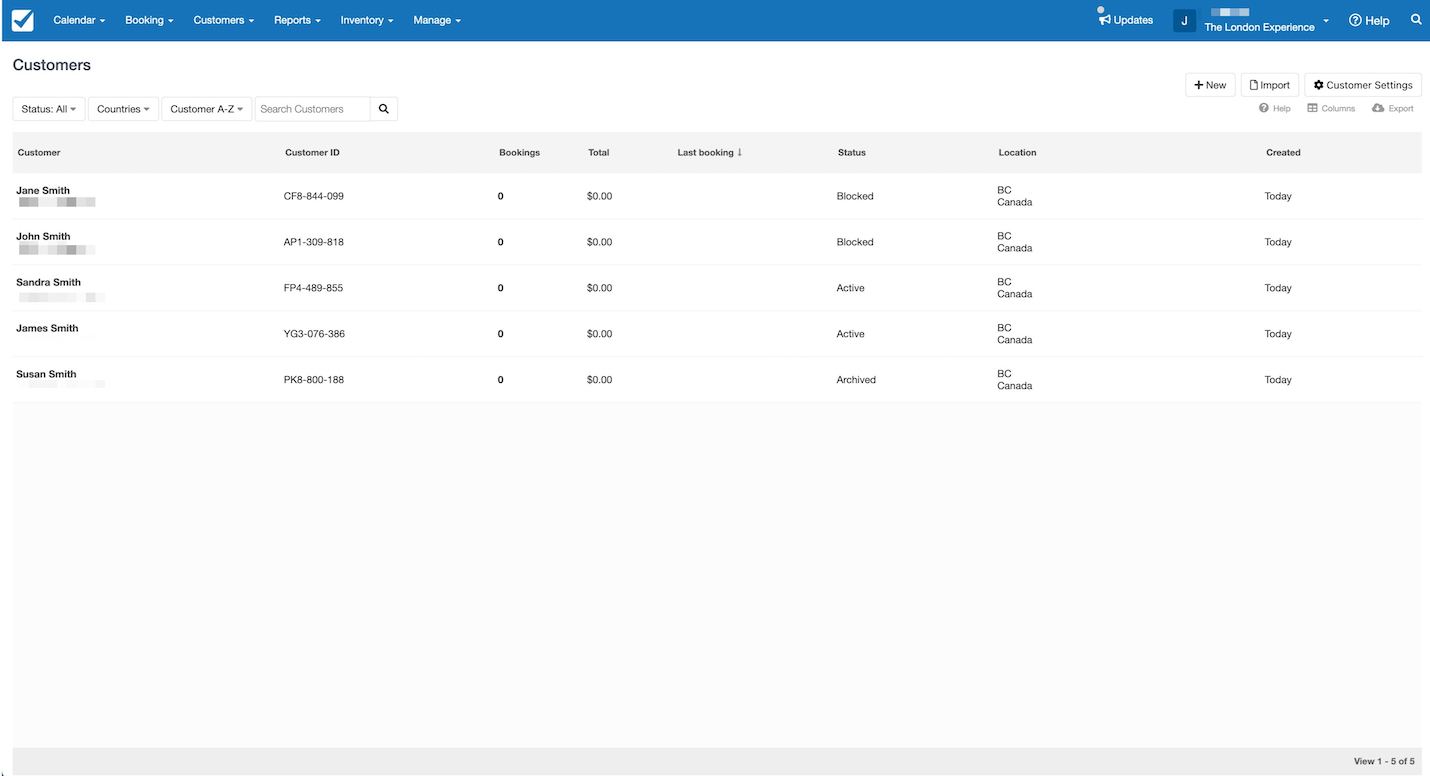
Task: Click the small Help link under Customer Settings
Action: coord(1275,108)
